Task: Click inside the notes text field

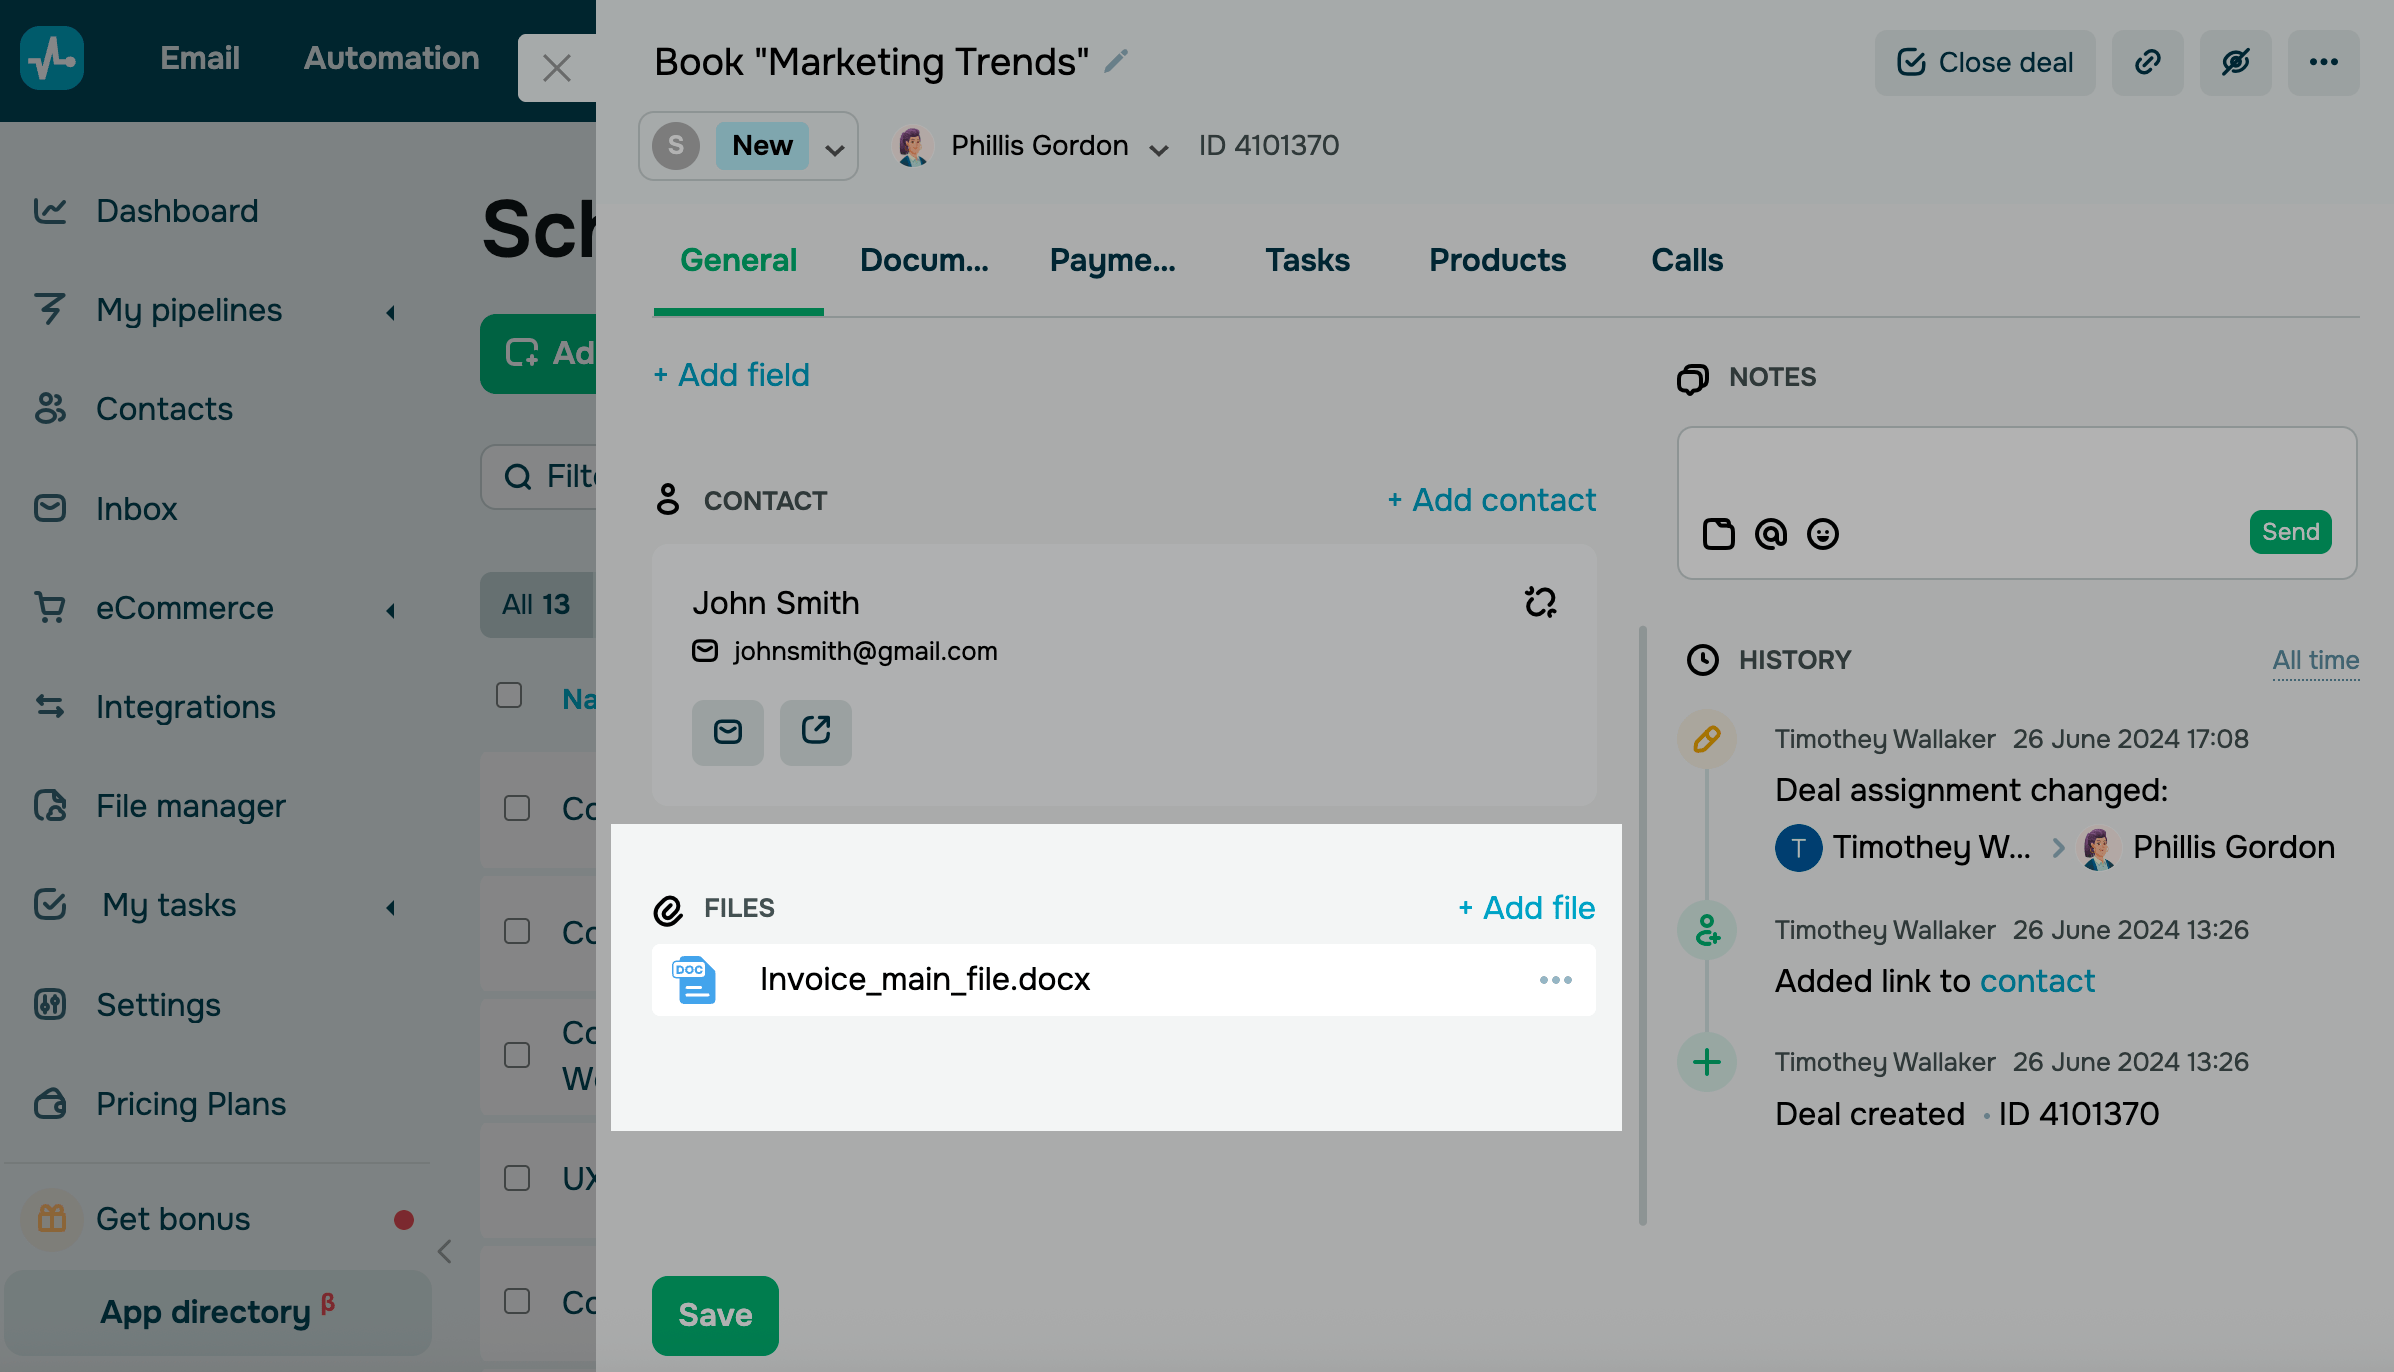Action: [2015, 470]
